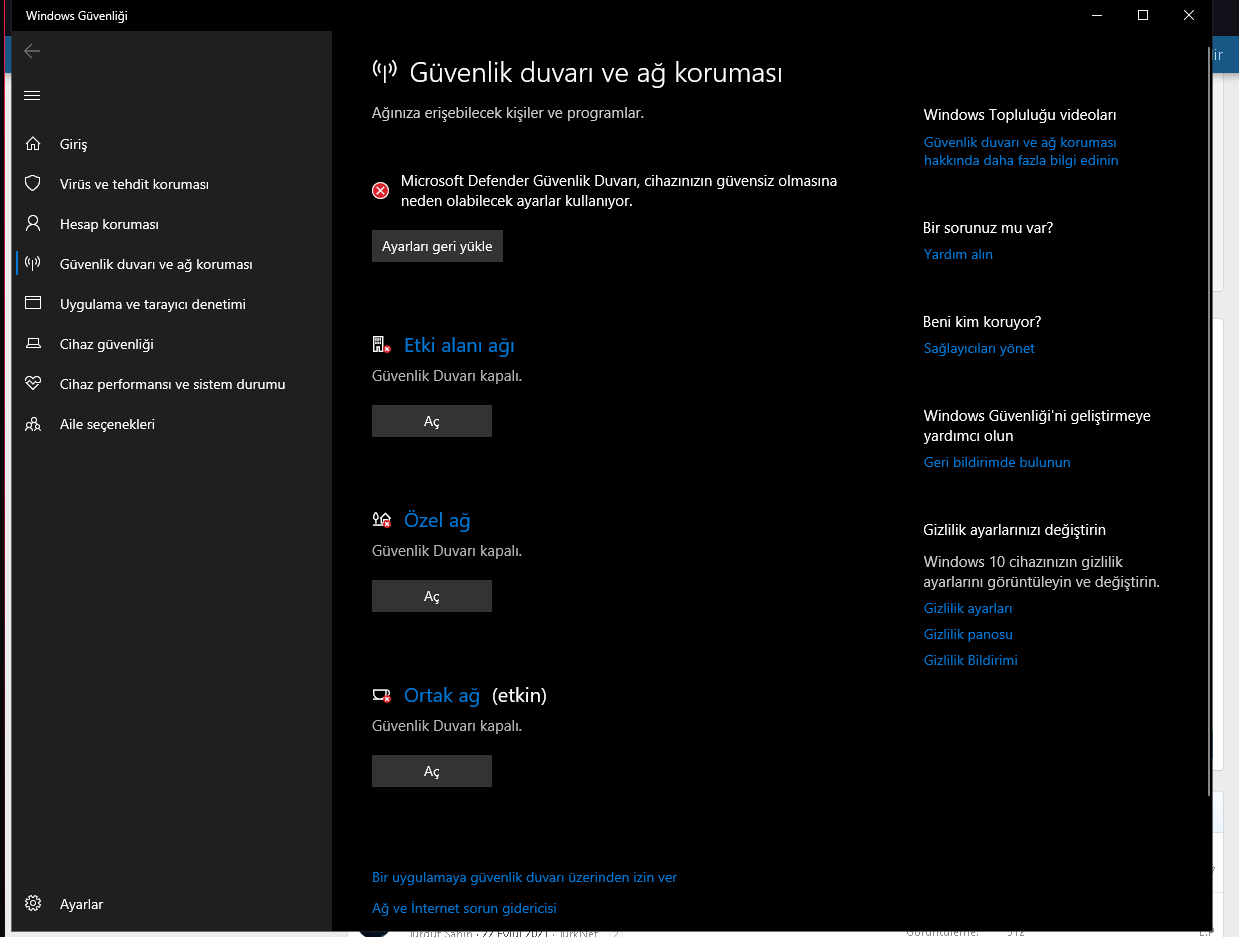
Task: Click the Yardım alın link
Action: click(x=958, y=254)
